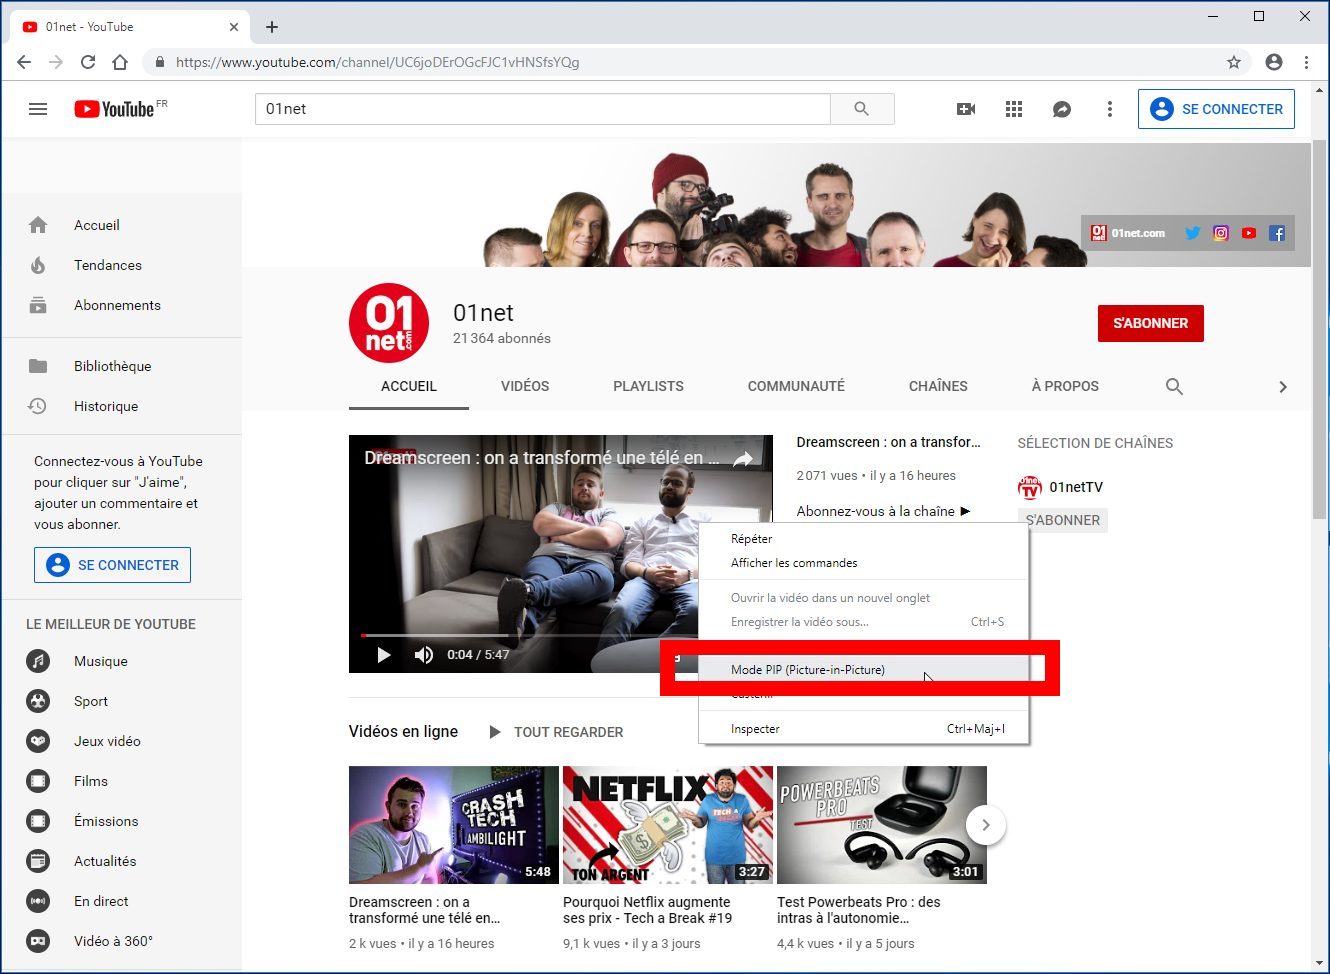Click the 01netTV channel avatar

point(1029,487)
